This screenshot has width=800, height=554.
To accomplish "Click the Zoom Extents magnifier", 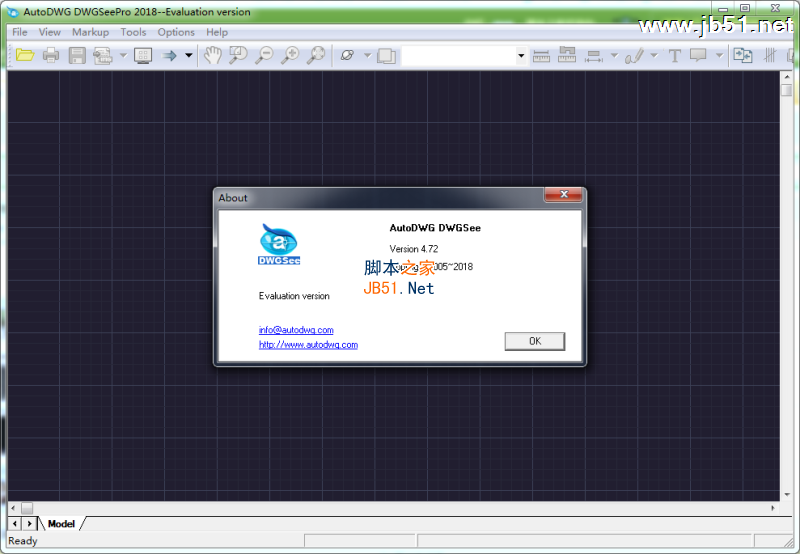I will (x=316, y=55).
